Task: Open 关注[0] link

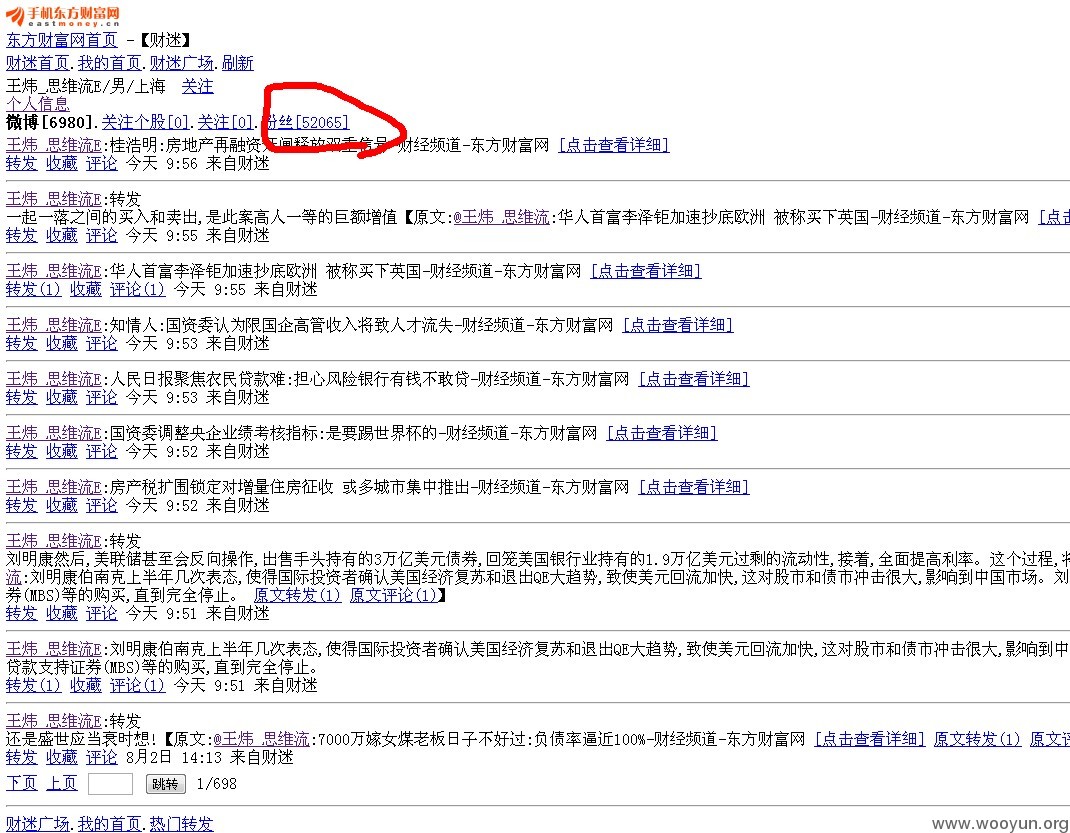Action: pos(225,122)
